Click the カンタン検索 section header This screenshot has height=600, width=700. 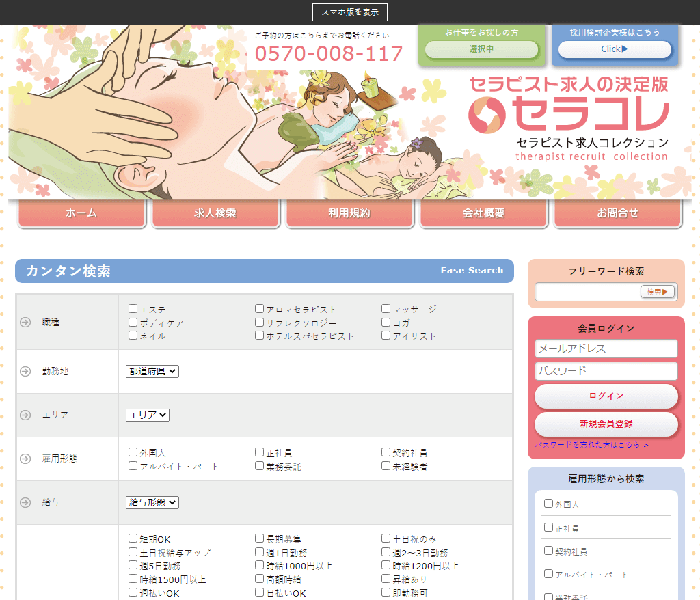(x=264, y=271)
